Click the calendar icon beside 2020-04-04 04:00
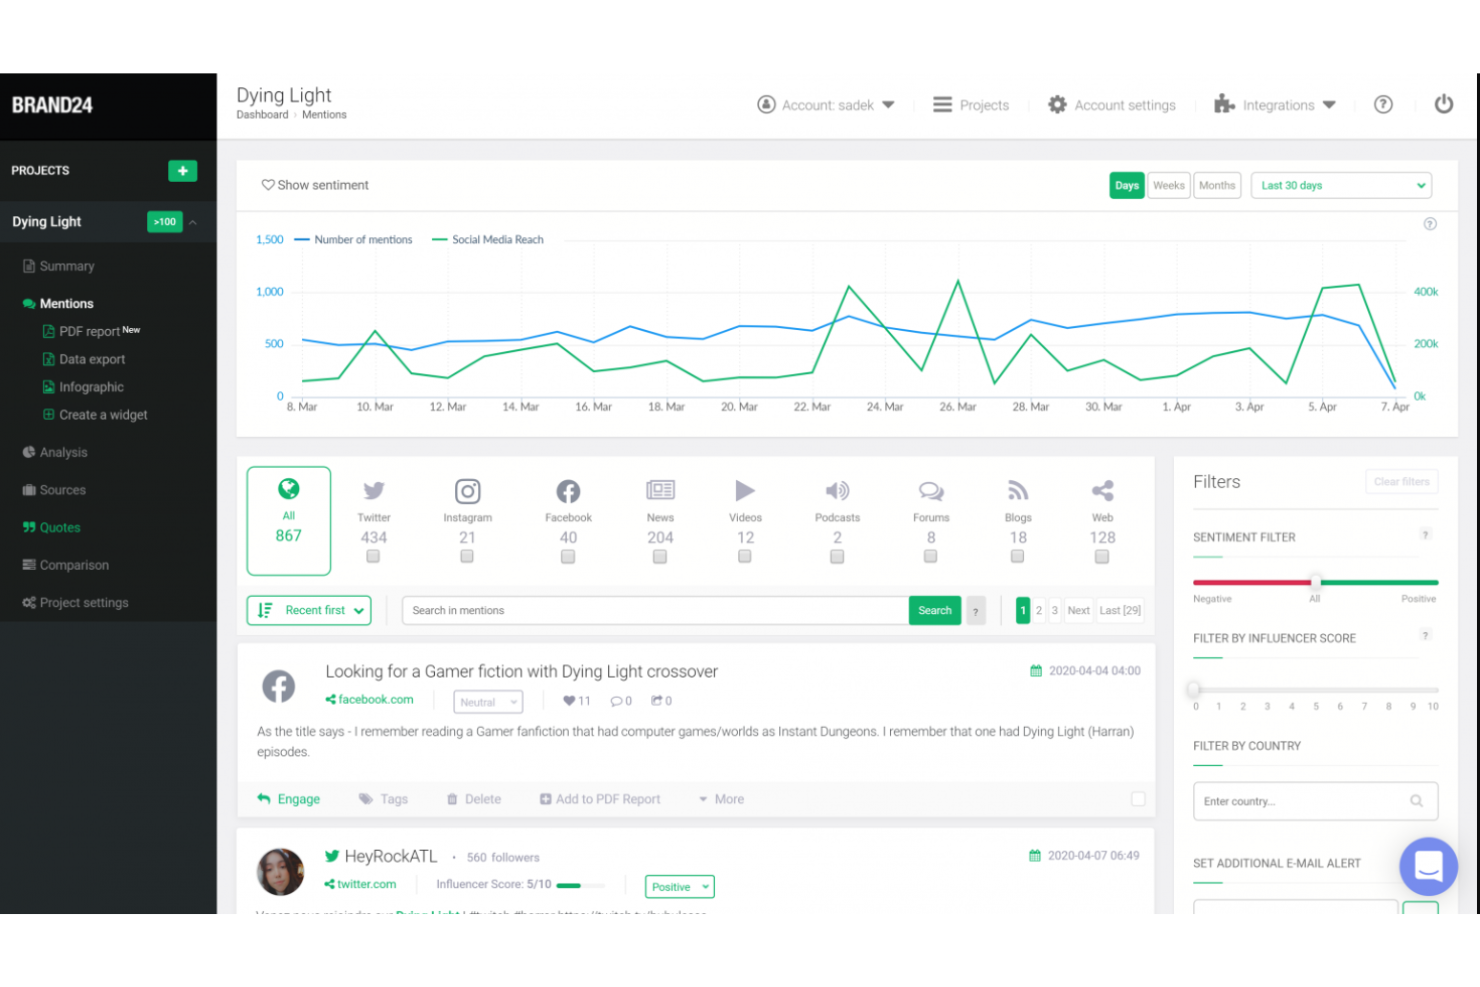 1036,671
